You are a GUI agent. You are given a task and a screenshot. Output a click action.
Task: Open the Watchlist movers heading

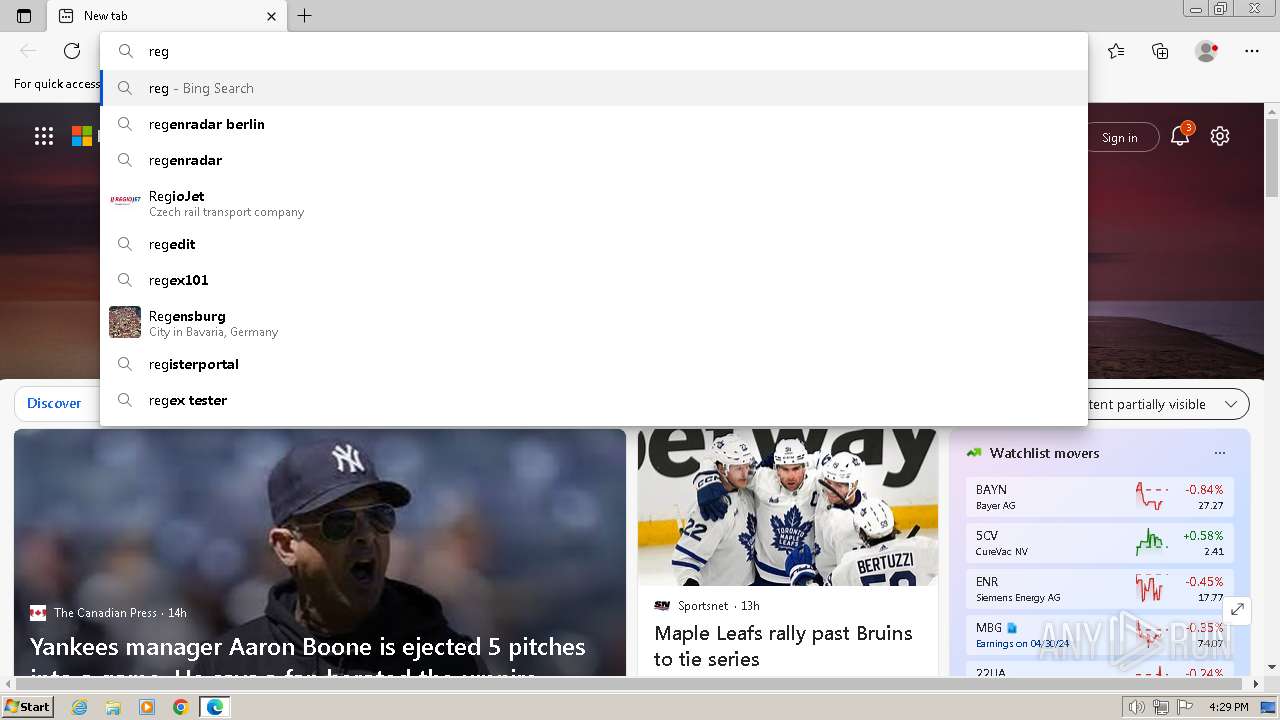(1044, 453)
